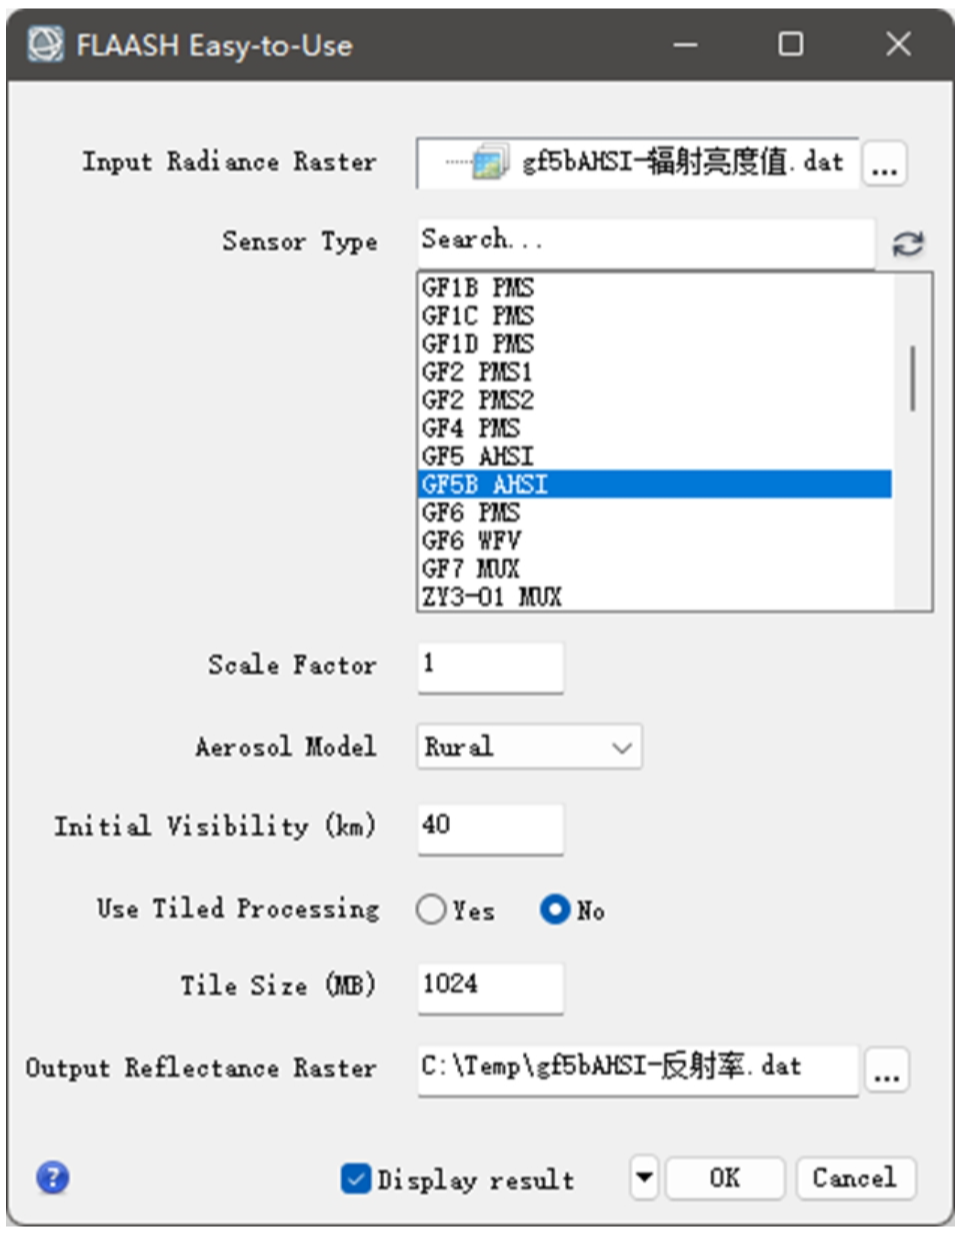Browse for output reflectance raster path
The height and width of the screenshot is (1233, 961).
click(886, 1070)
